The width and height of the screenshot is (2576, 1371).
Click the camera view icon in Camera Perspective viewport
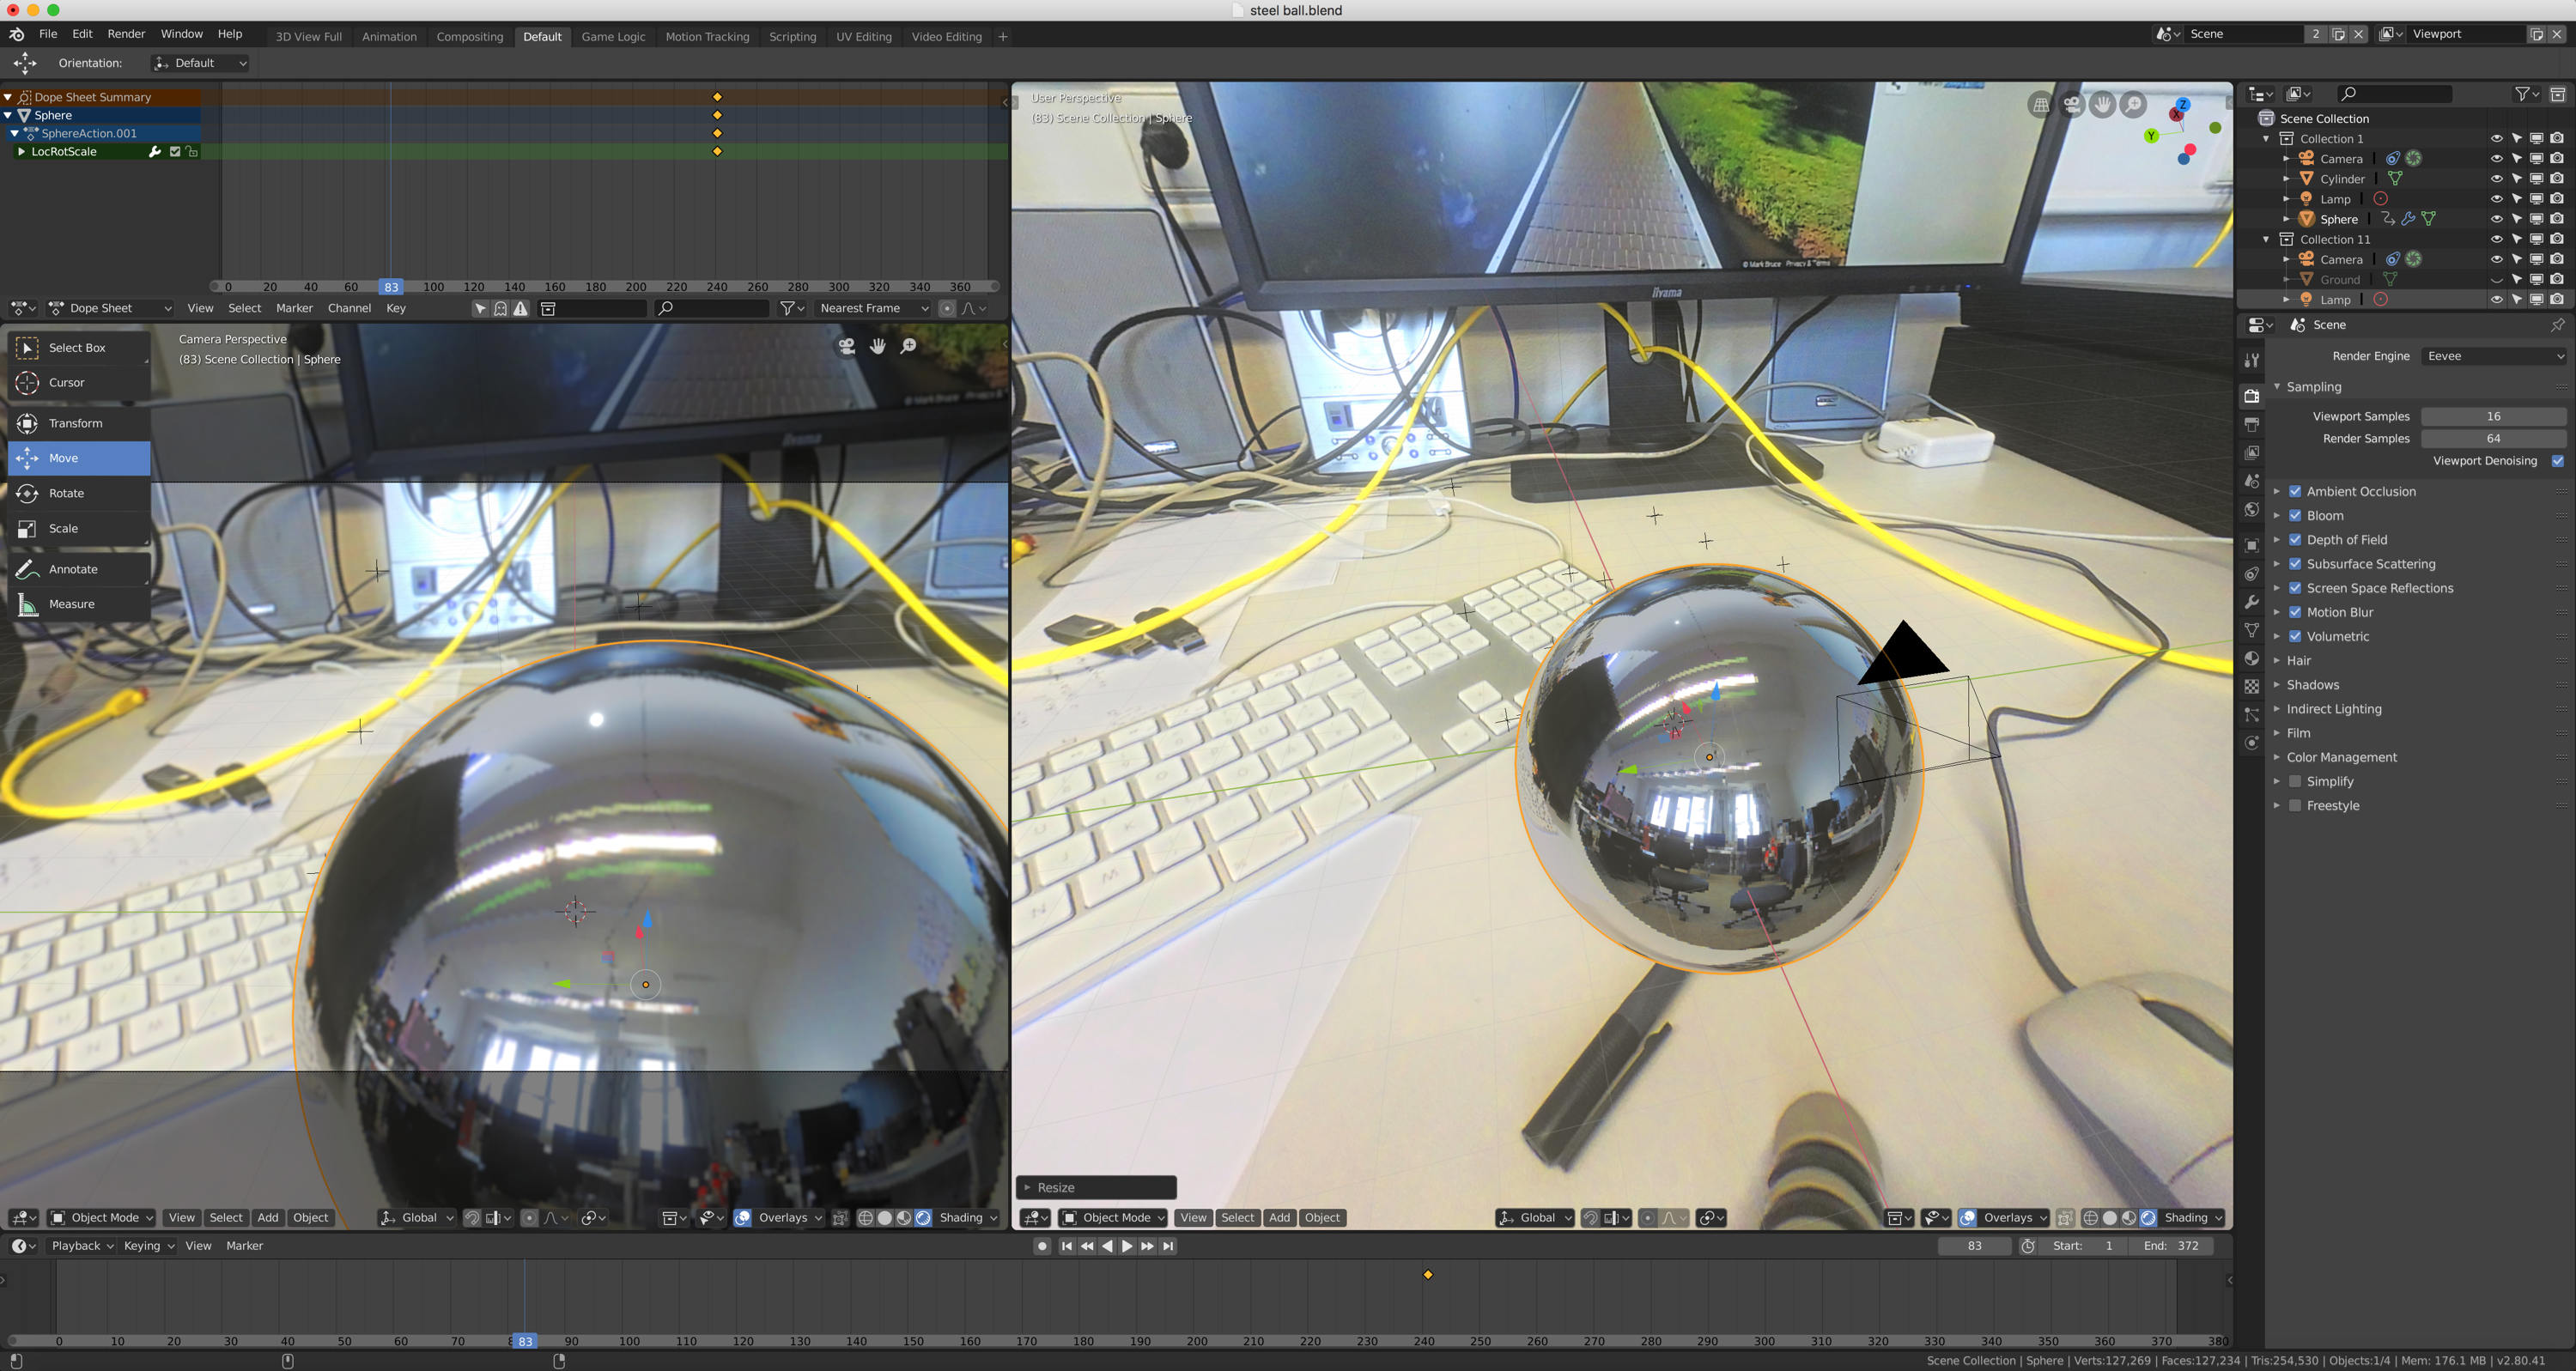pyautogui.click(x=847, y=346)
